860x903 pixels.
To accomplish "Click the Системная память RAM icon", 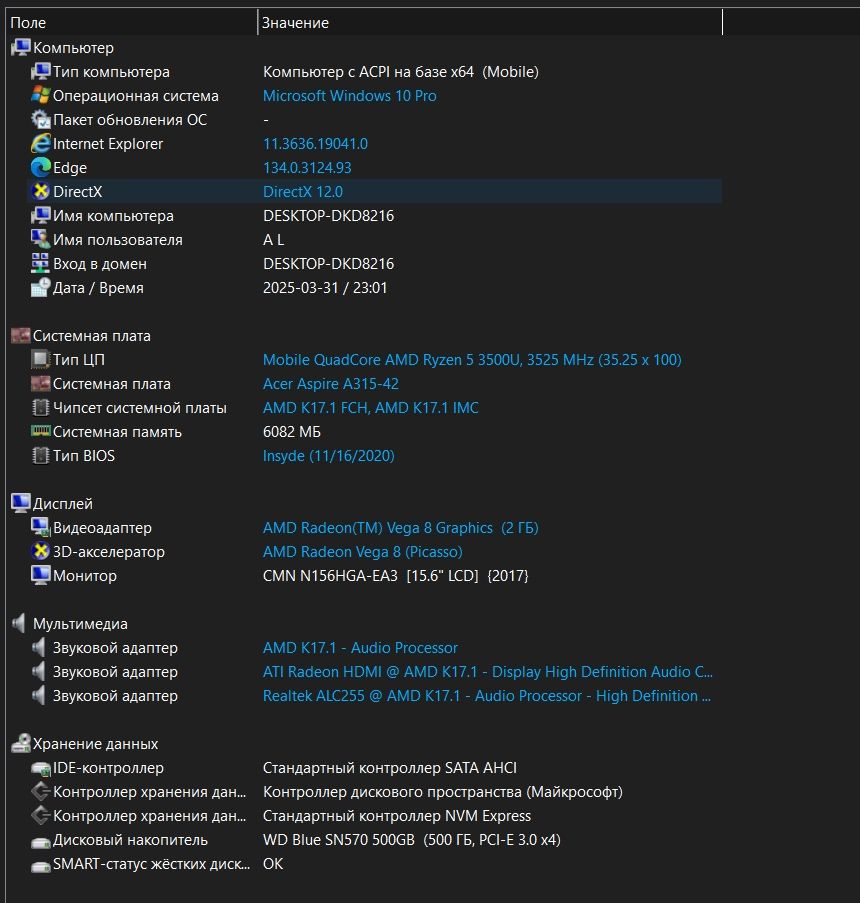I will coord(41,431).
